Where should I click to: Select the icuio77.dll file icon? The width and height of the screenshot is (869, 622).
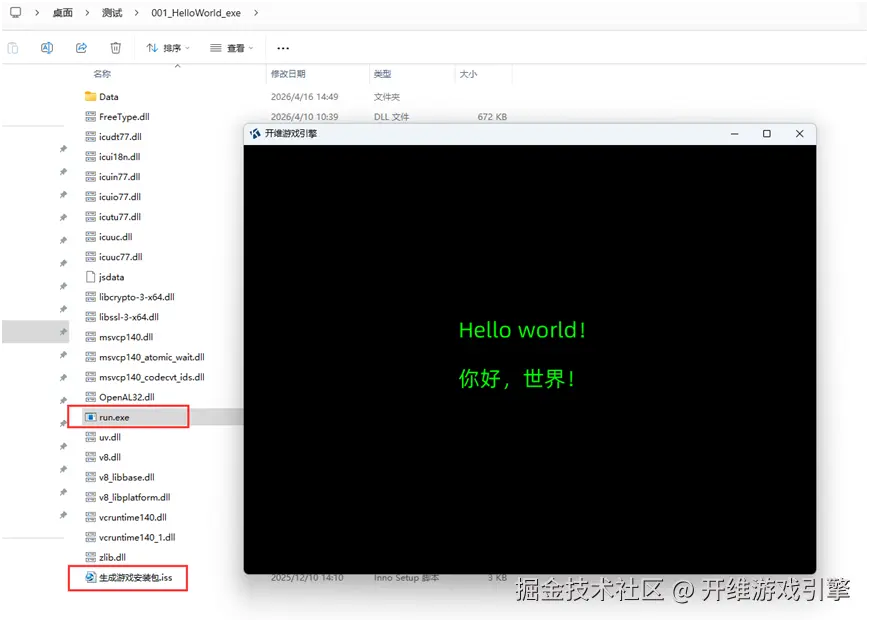pos(90,196)
